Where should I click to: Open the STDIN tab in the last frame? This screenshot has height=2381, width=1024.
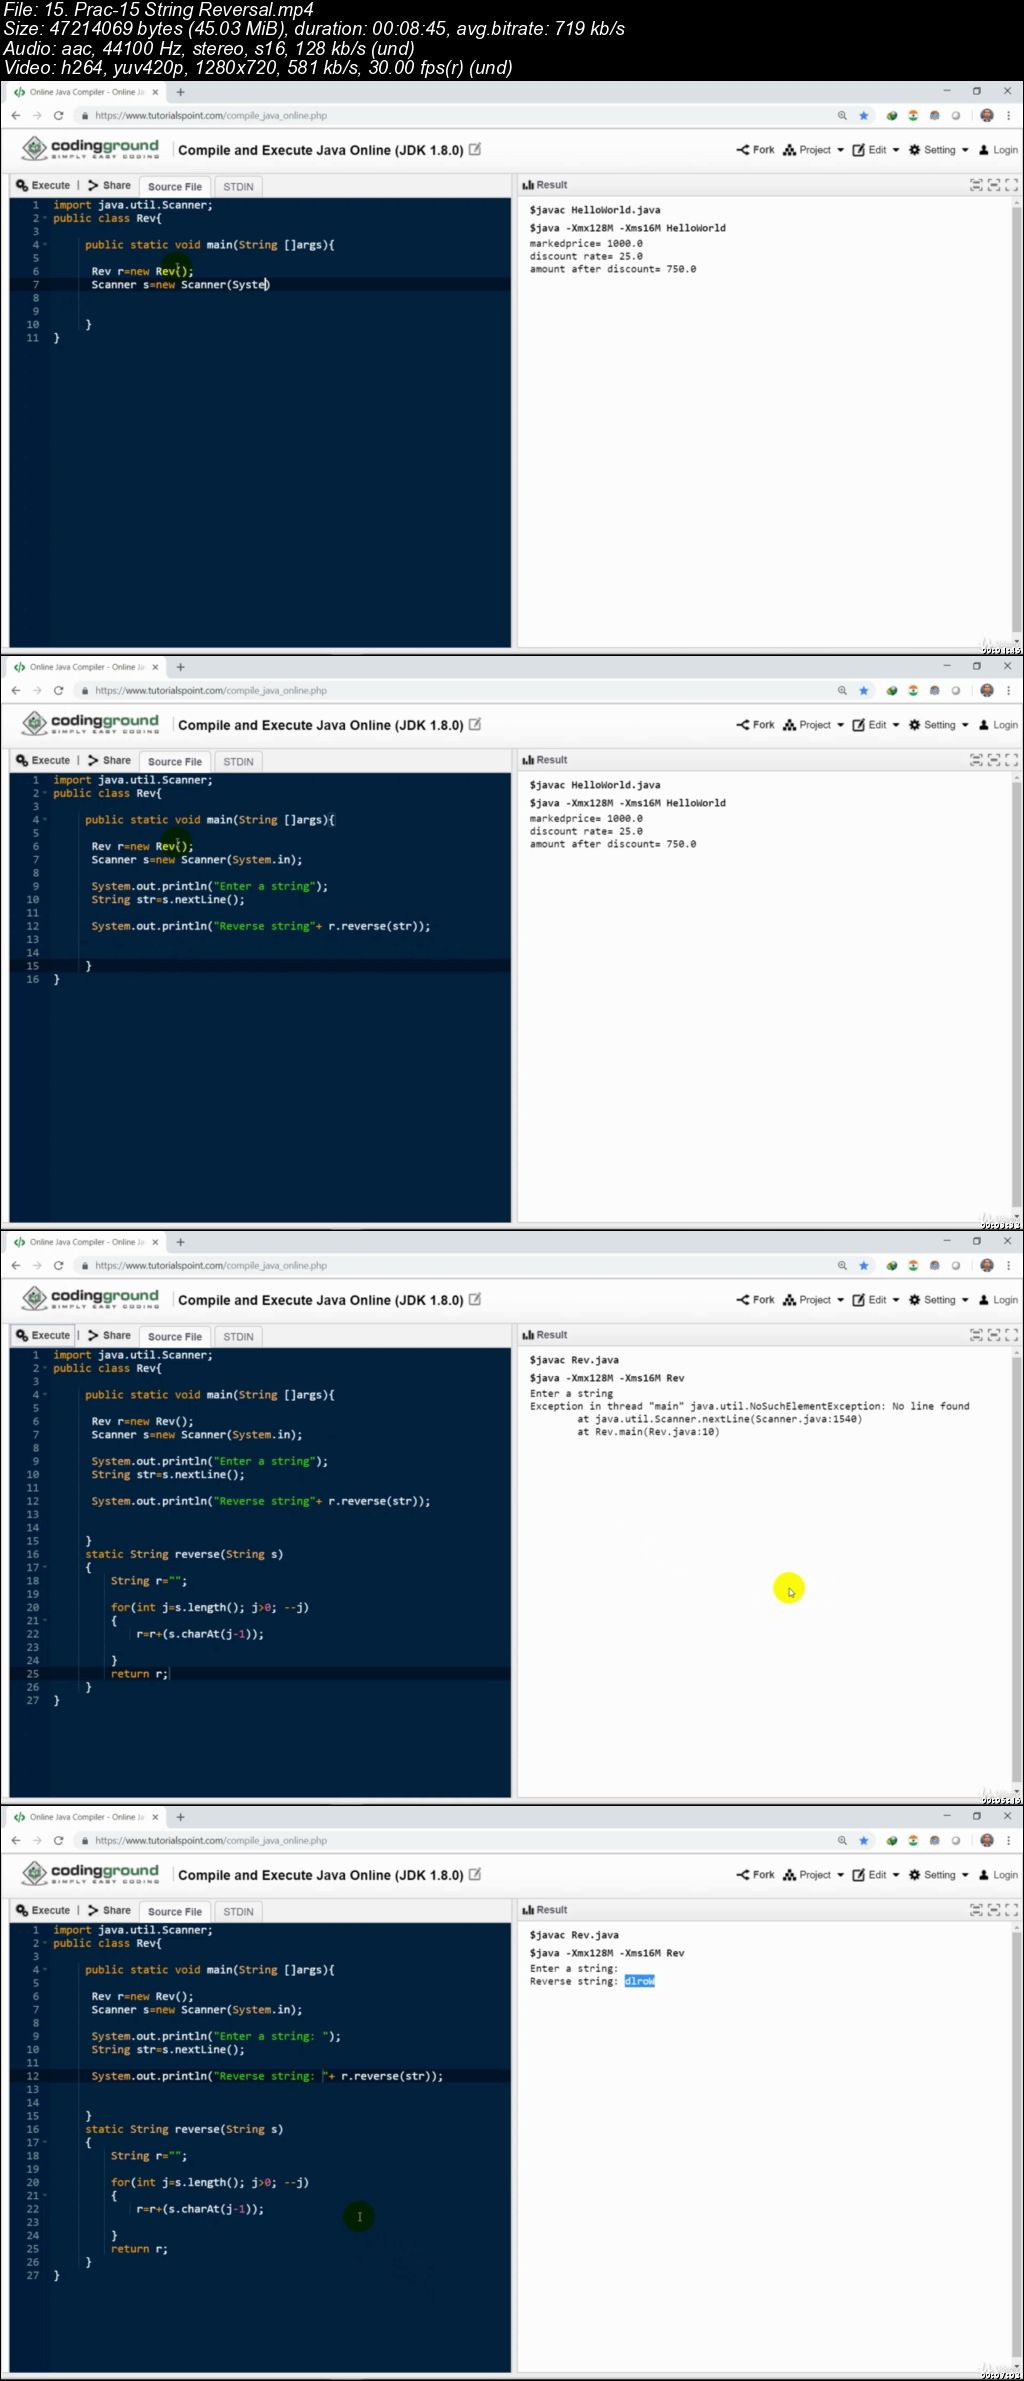[x=238, y=1911]
